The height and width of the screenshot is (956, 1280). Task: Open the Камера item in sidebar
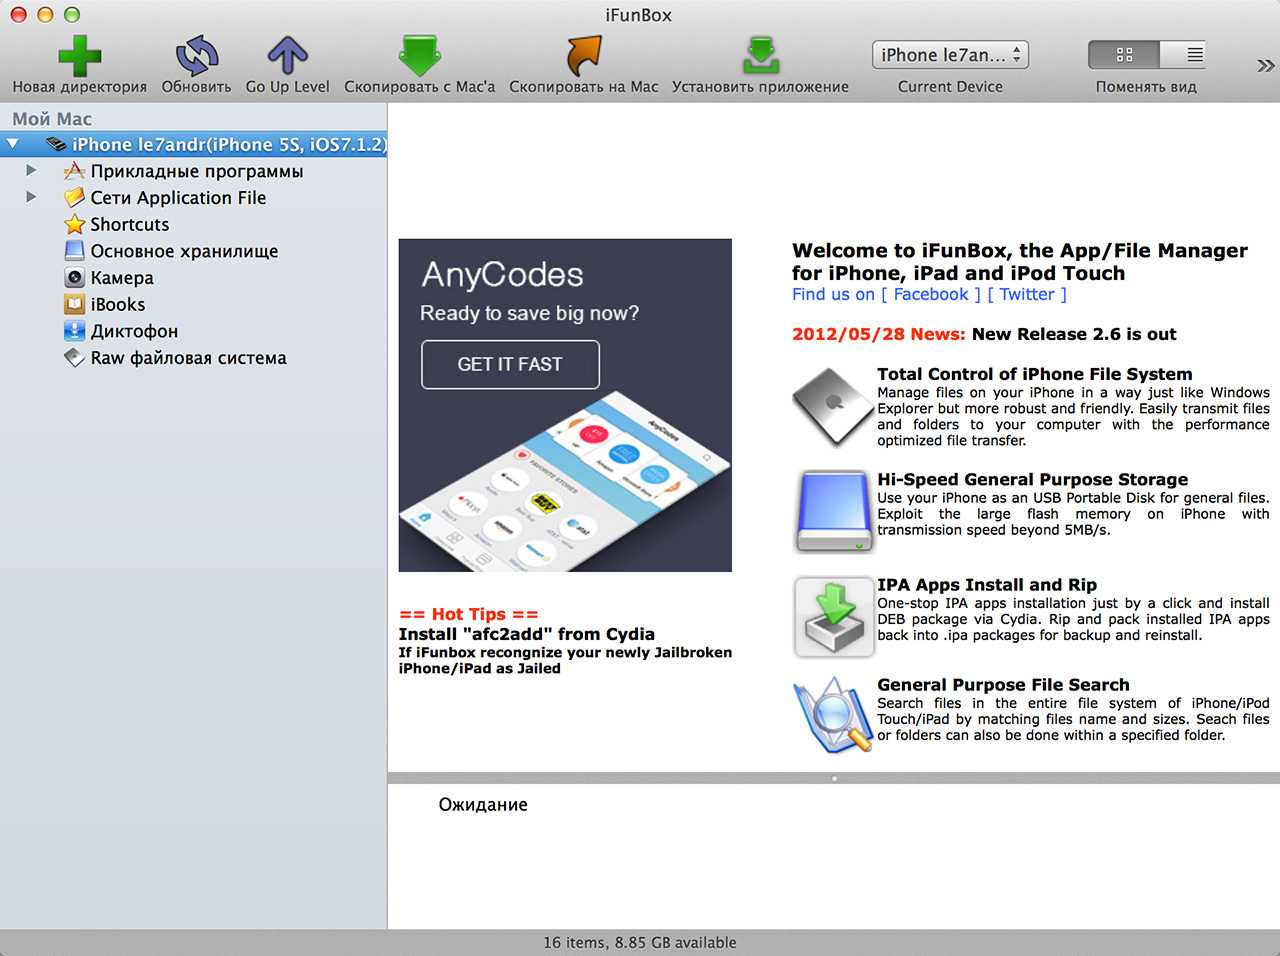click(x=121, y=278)
